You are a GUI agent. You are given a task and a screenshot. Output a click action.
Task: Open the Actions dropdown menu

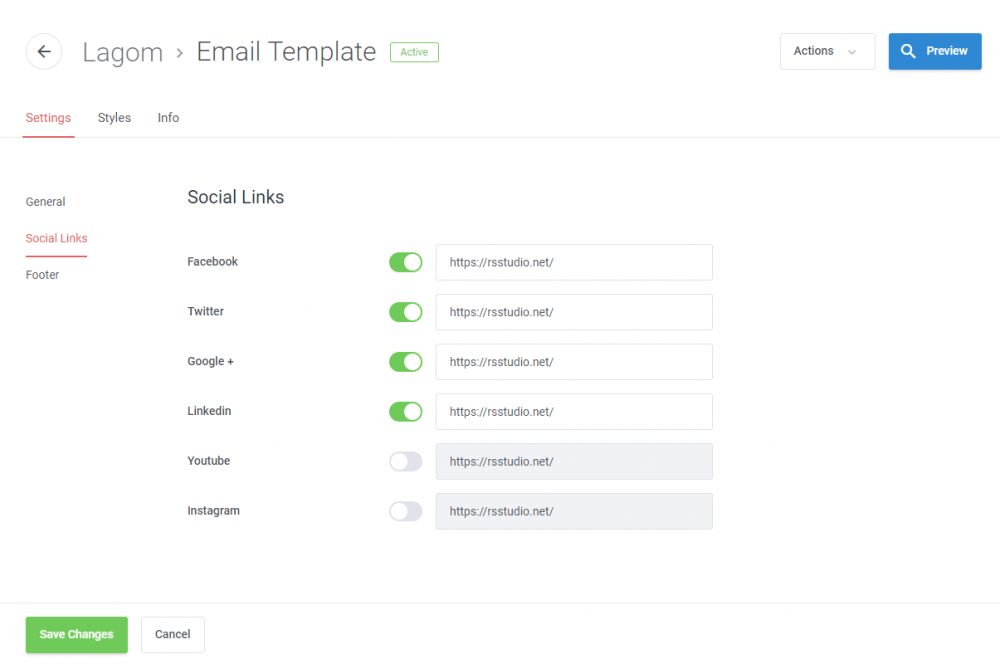pyautogui.click(x=827, y=51)
